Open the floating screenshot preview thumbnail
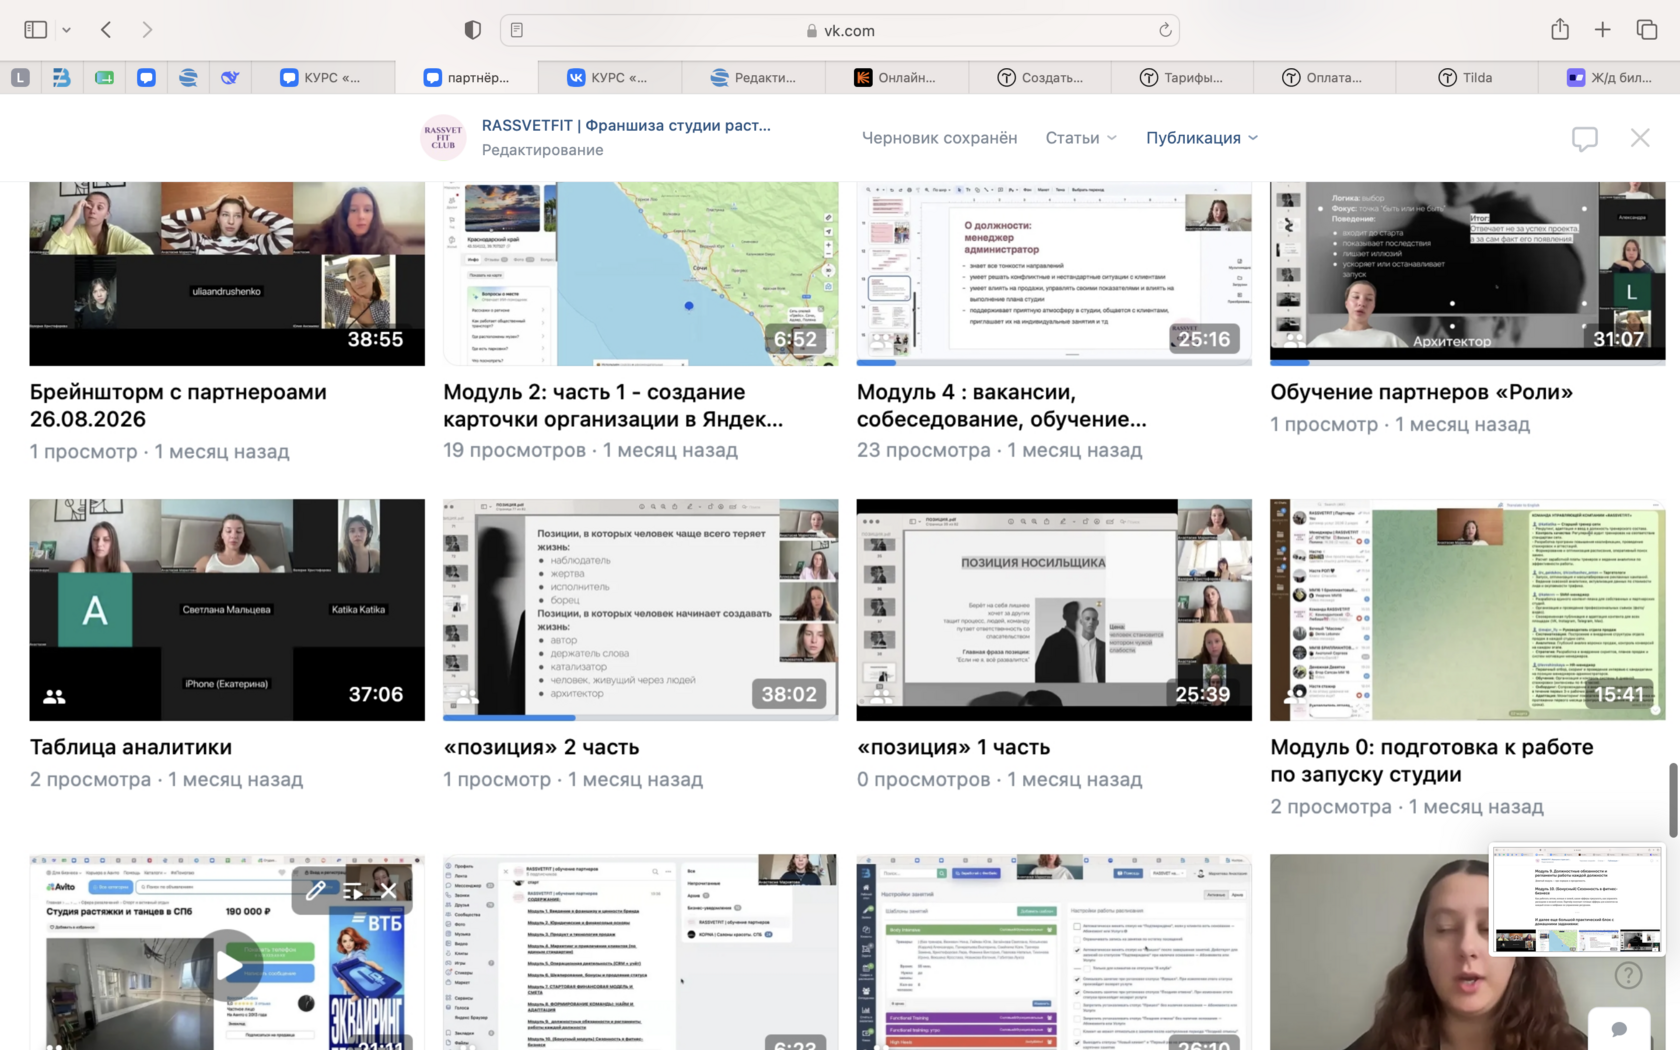The height and width of the screenshot is (1050, 1680). coord(1577,899)
